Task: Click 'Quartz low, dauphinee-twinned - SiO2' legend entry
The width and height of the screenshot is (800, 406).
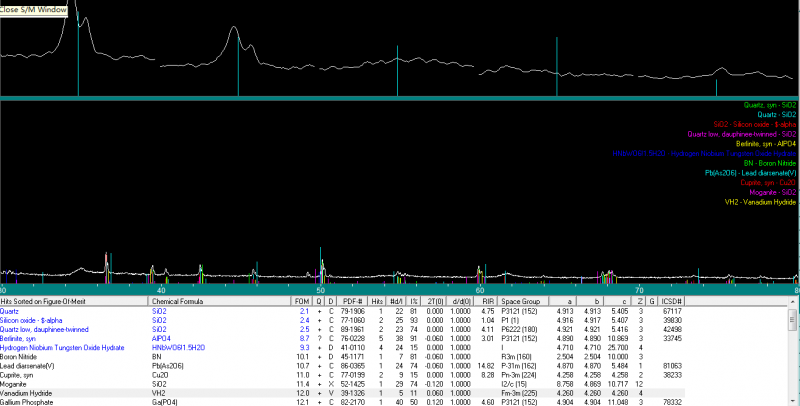Action: (741, 134)
